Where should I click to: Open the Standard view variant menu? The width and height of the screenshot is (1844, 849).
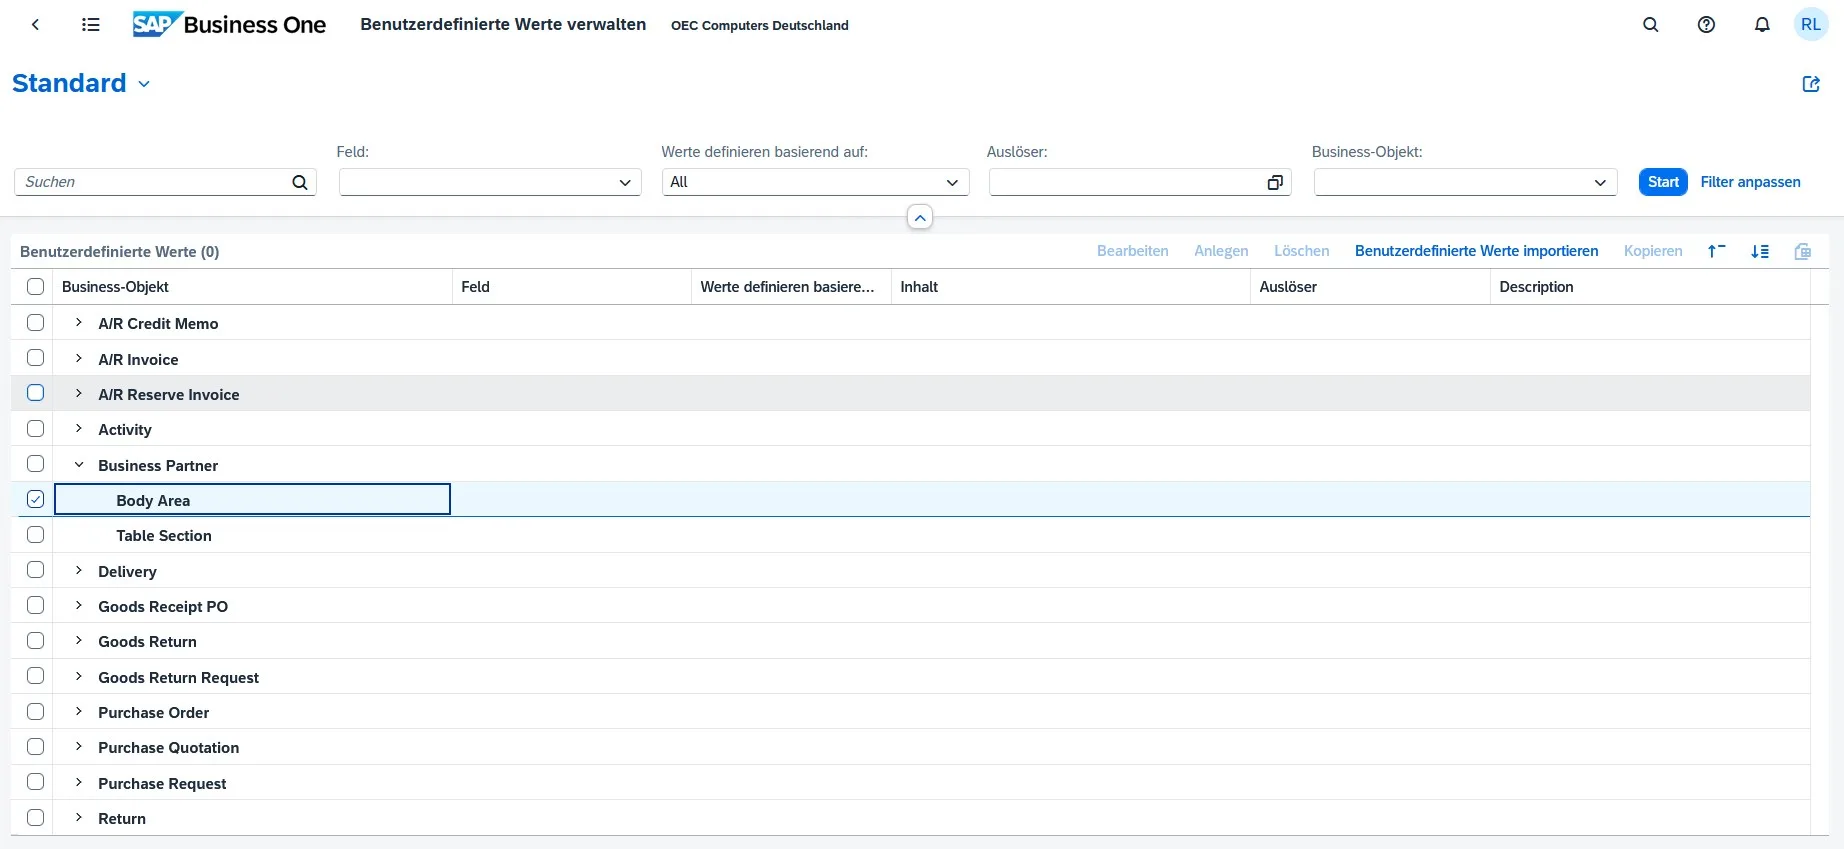coord(144,84)
